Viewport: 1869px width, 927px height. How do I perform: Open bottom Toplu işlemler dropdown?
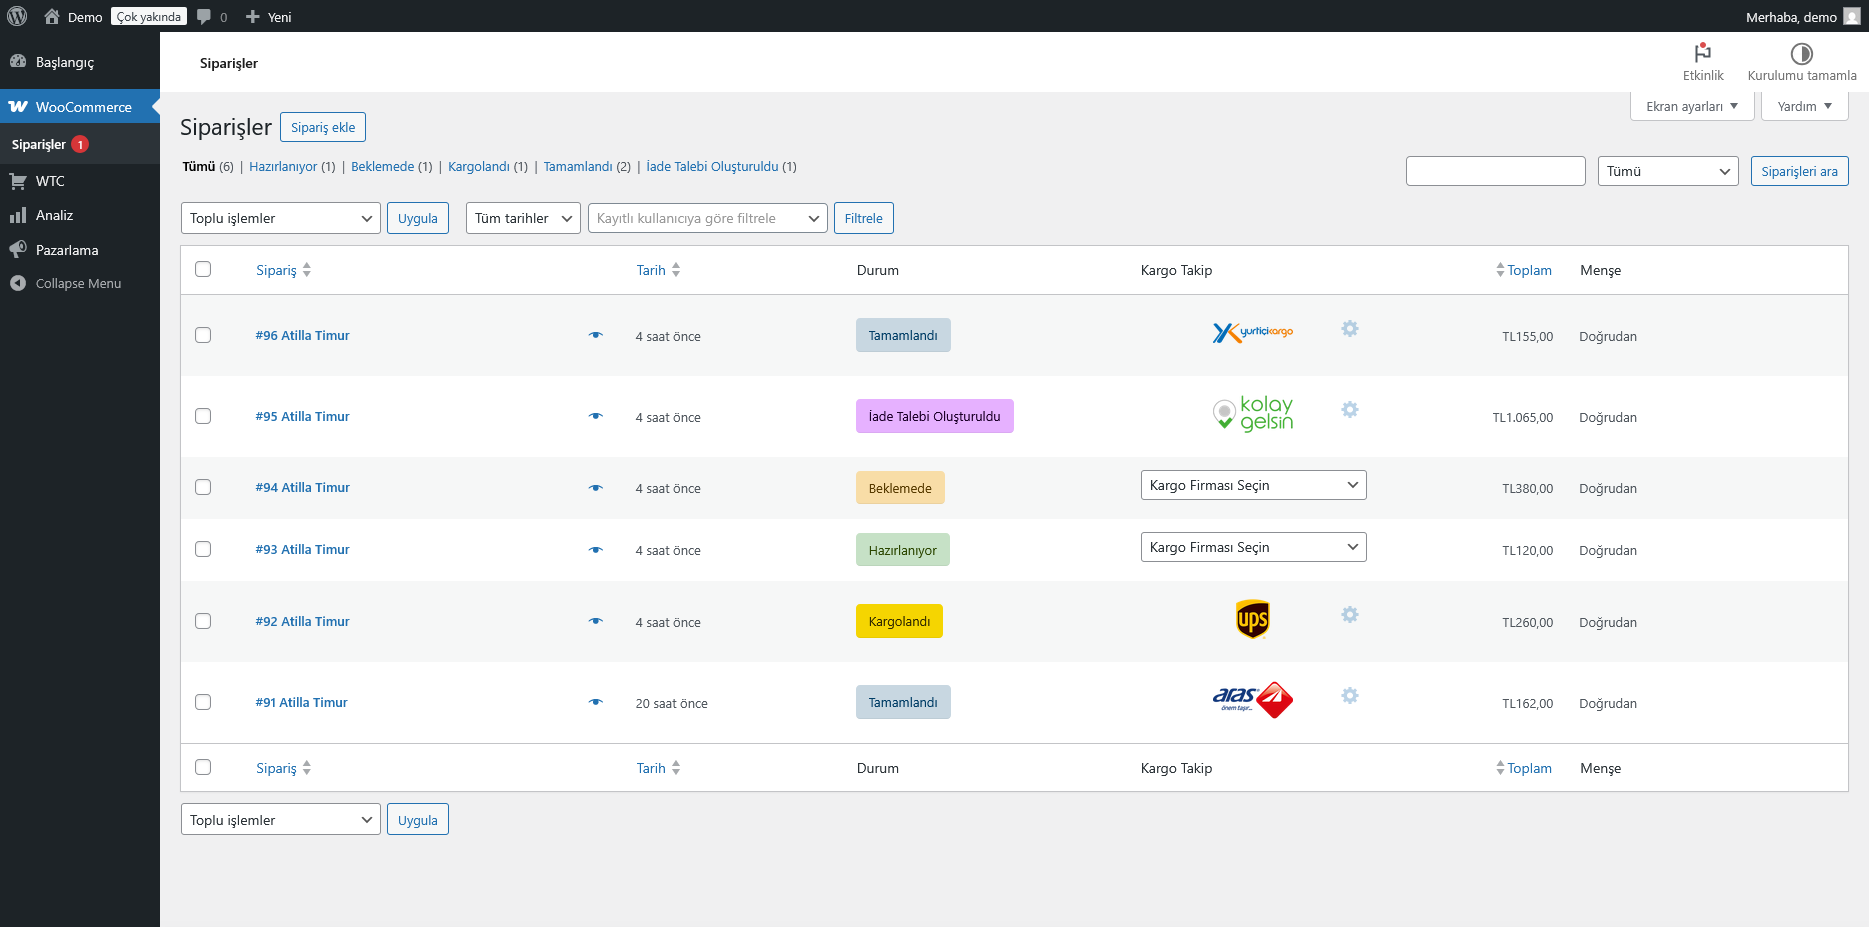[x=281, y=820]
